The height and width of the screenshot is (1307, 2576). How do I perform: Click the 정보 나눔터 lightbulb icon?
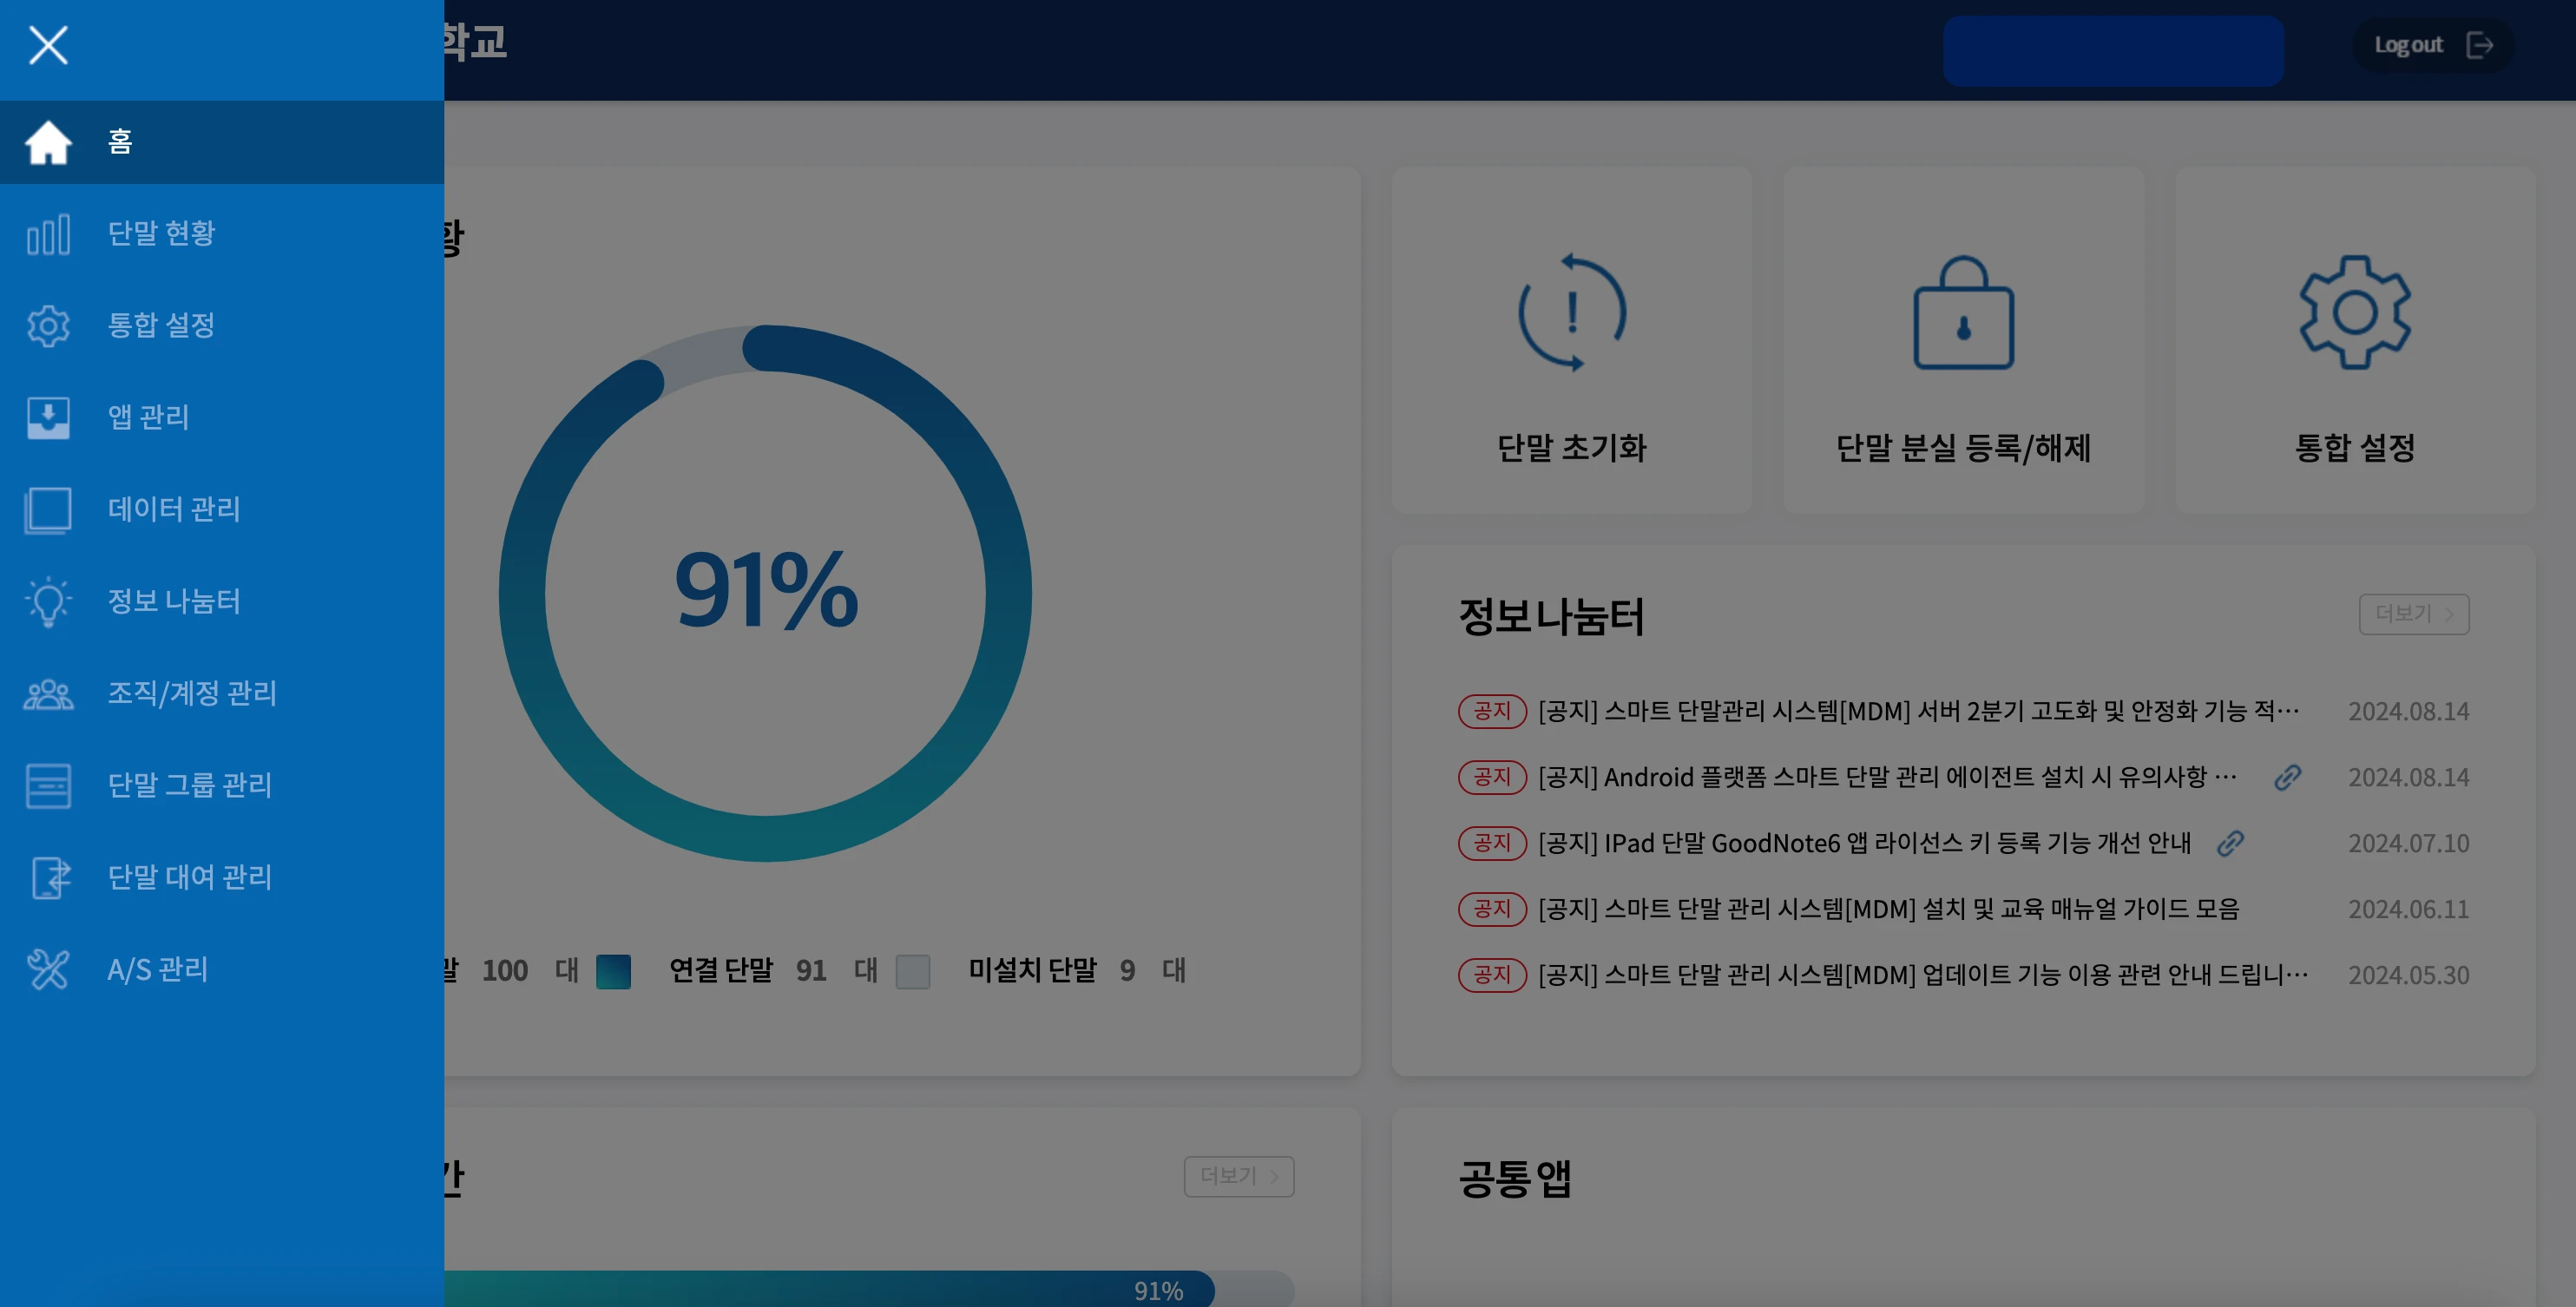pos(48,602)
